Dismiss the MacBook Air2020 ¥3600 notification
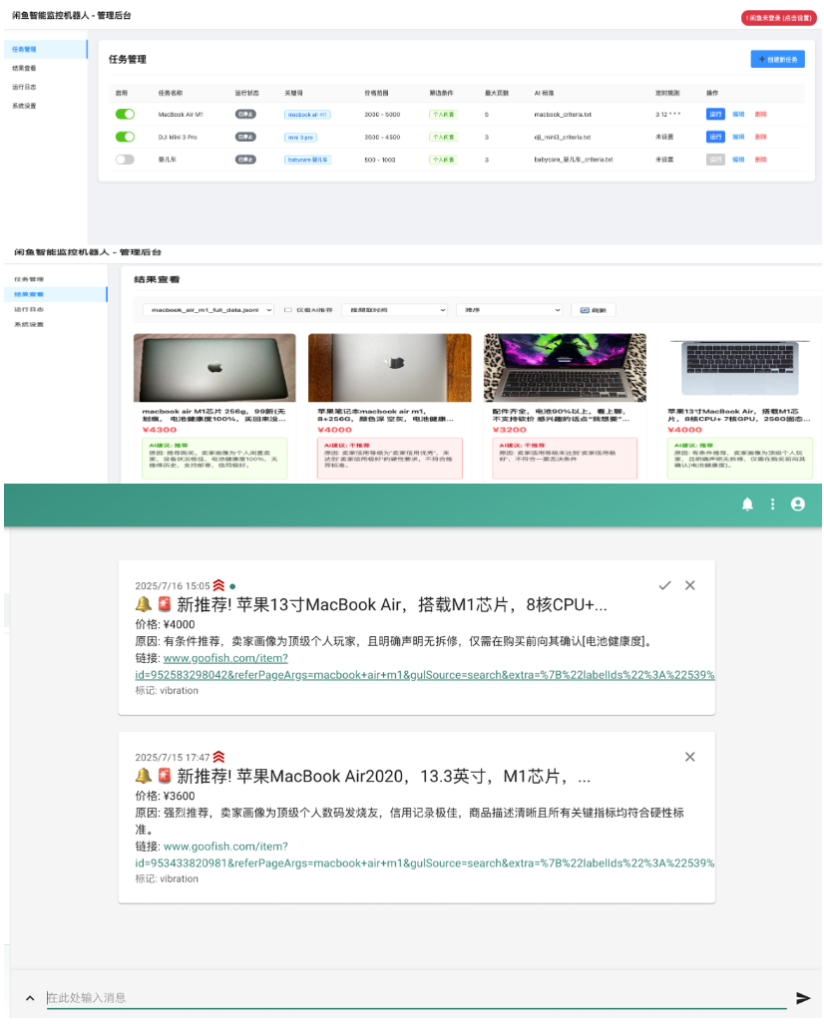The width and height of the screenshot is (824, 1024). 690,757
